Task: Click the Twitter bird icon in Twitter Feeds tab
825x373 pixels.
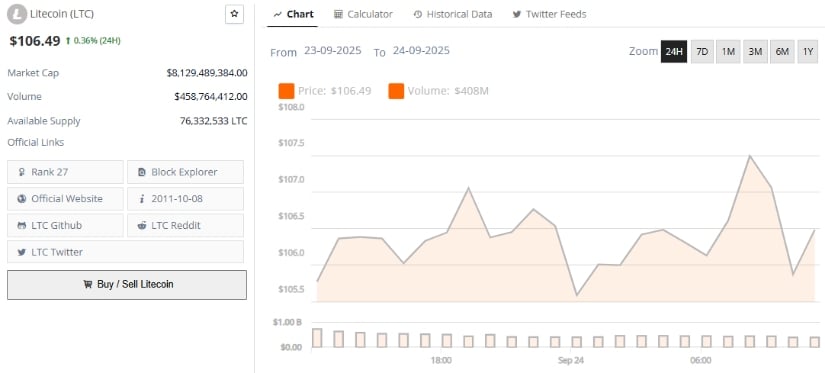Action: 517,14
